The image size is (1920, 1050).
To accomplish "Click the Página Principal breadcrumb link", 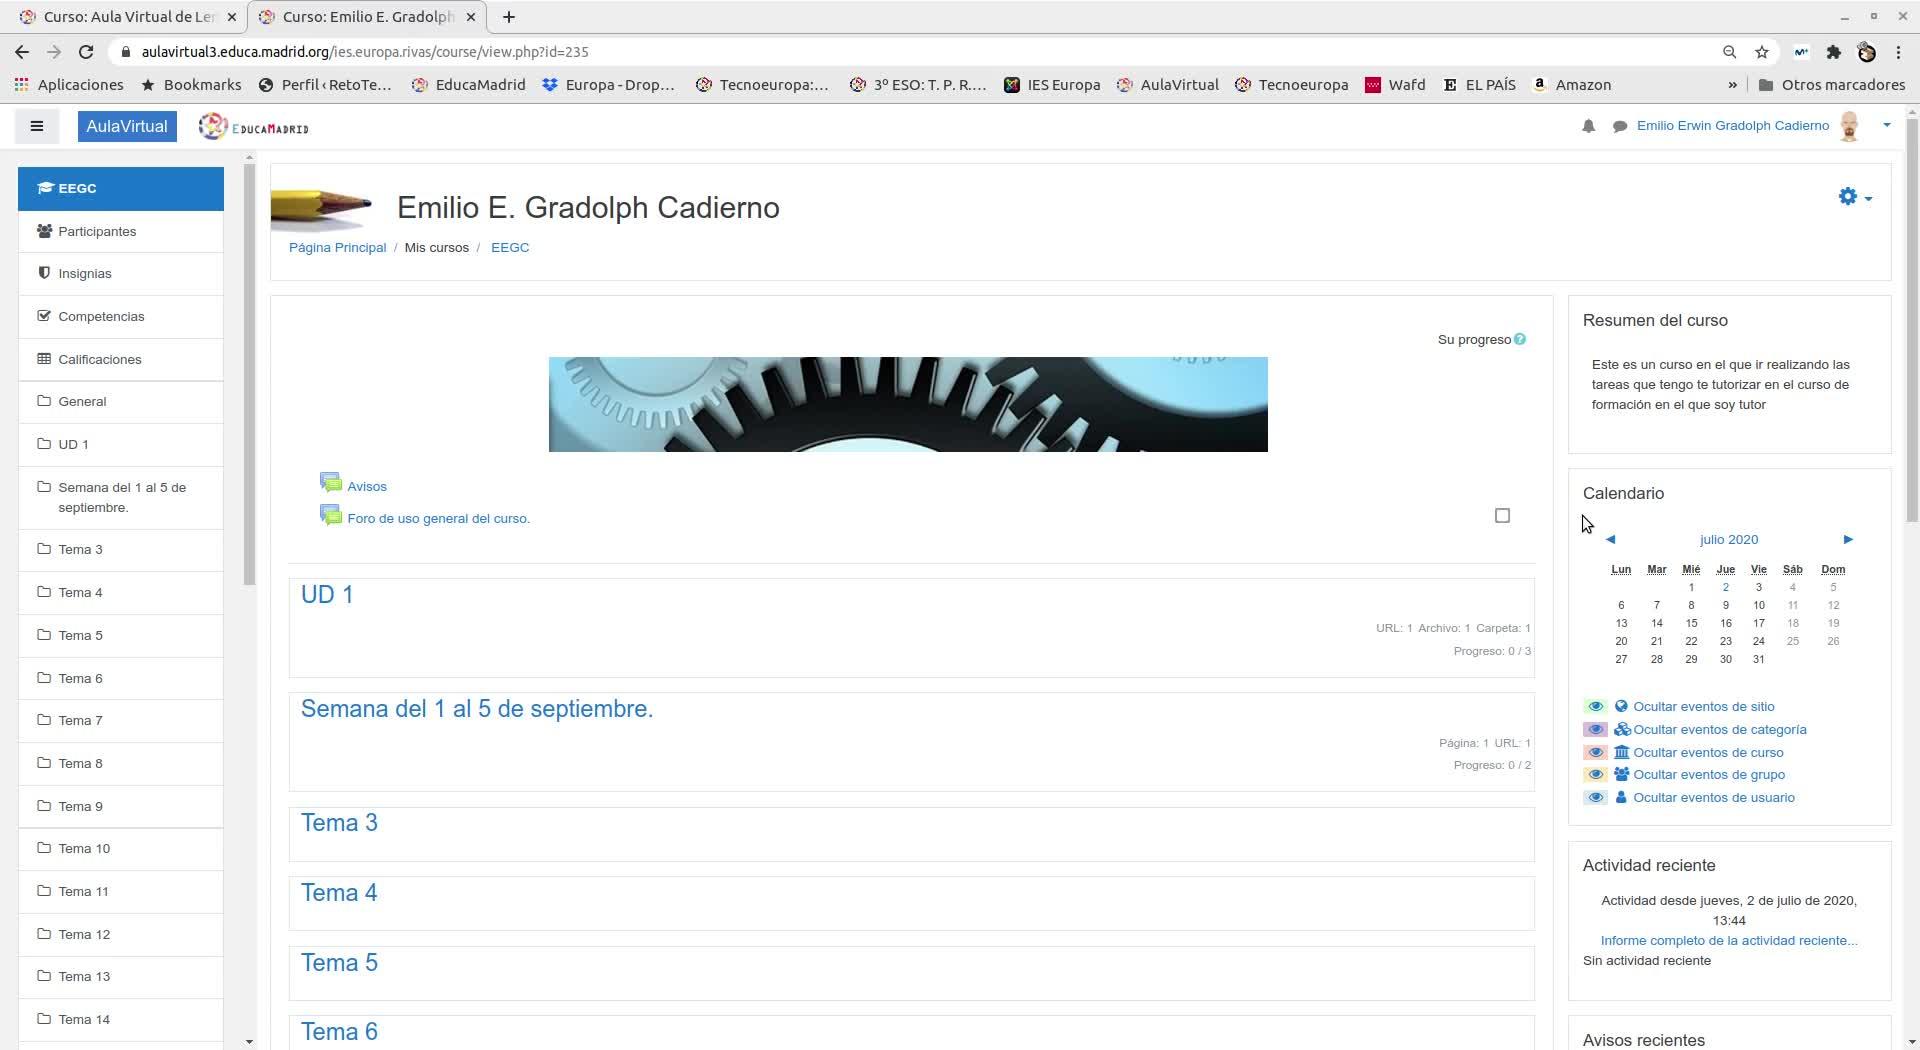I will 337,248.
